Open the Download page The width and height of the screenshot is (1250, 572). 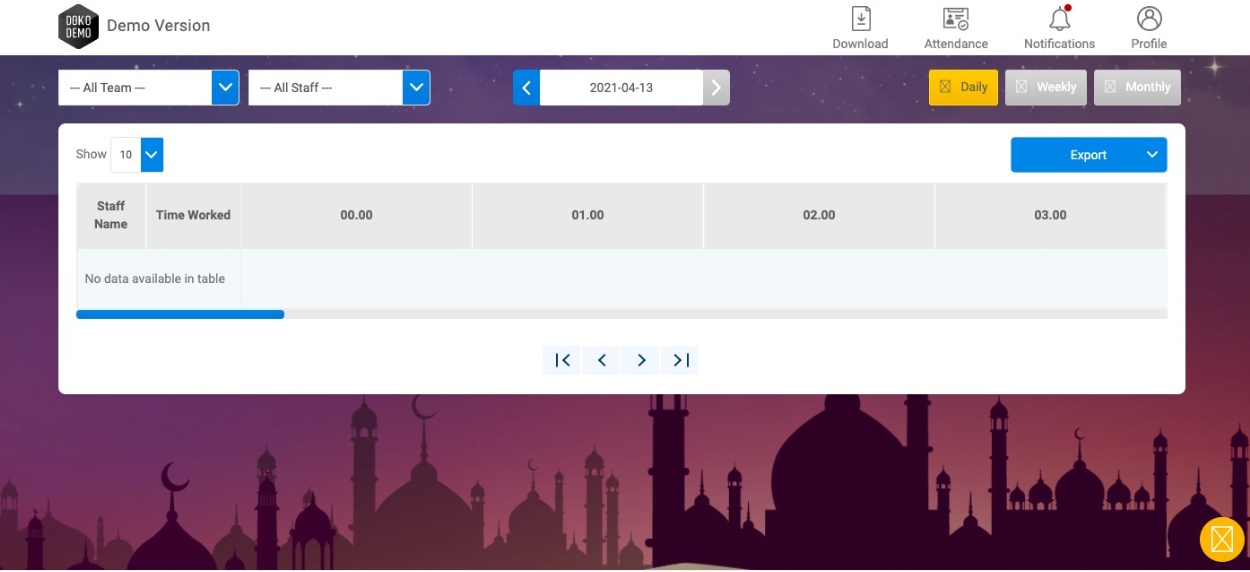click(x=860, y=28)
